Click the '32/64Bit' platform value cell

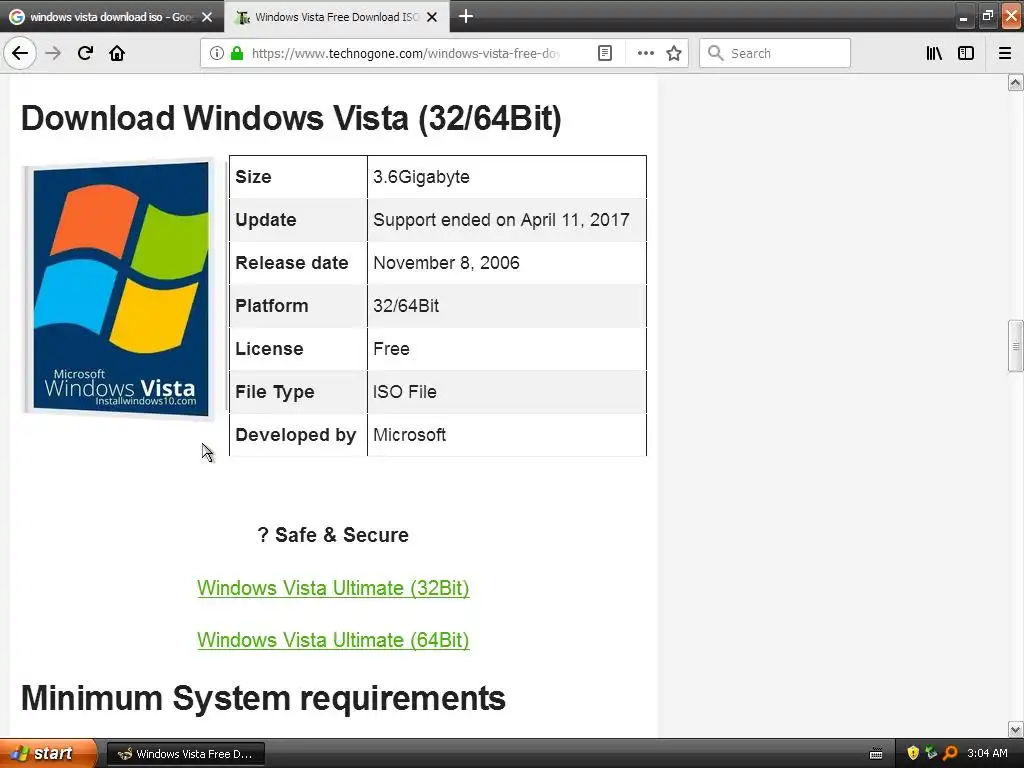coord(507,306)
